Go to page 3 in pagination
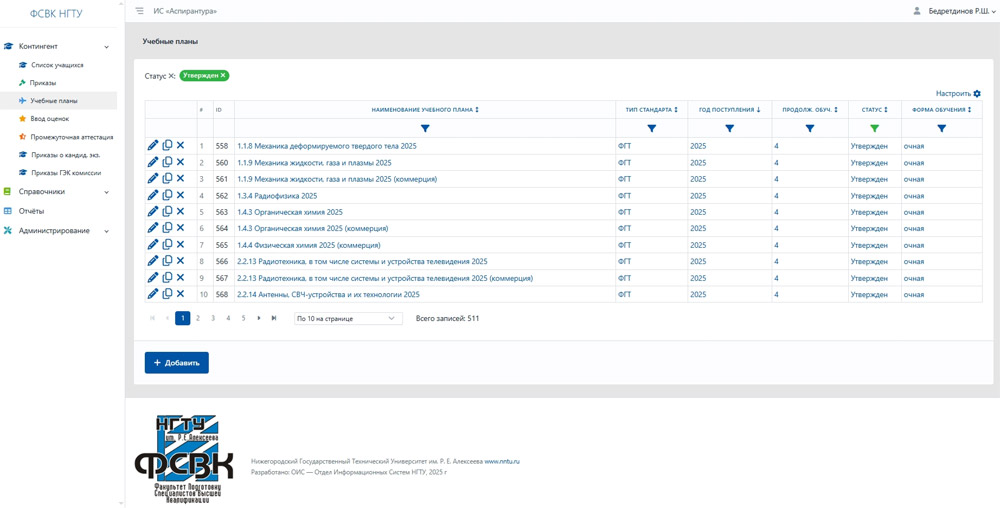This screenshot has width=1000, height=508. pyautogui.click(x=213, y=319)
